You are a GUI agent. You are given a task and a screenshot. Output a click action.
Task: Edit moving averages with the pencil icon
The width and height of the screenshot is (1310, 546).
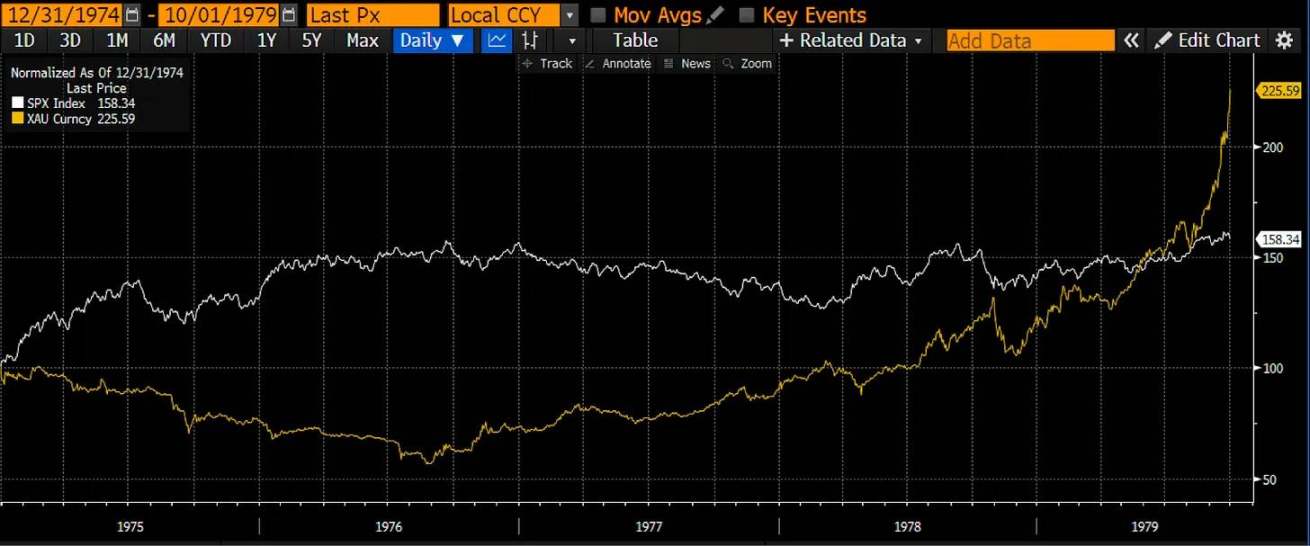coord(716,15)
